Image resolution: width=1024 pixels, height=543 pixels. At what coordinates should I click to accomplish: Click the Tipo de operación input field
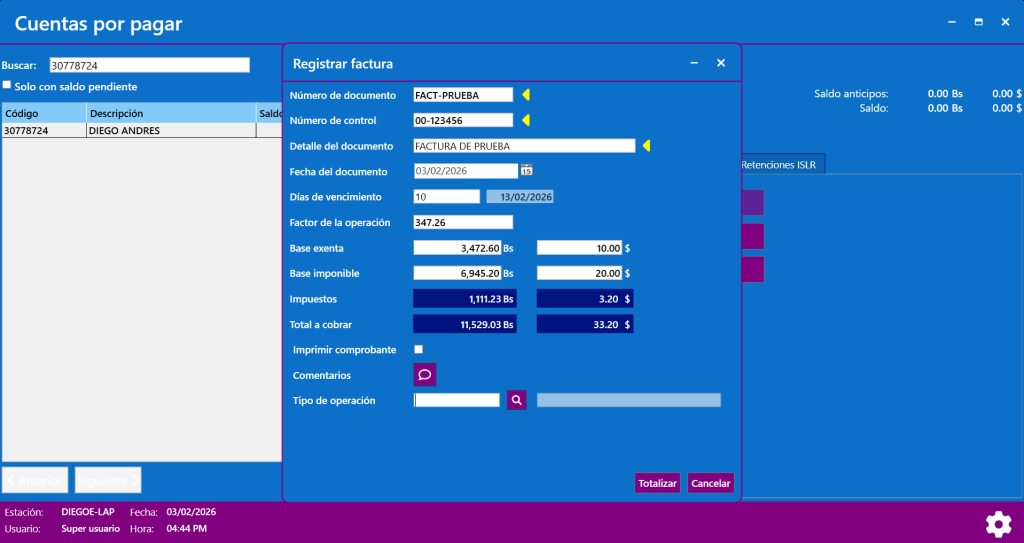coord(456,400)
